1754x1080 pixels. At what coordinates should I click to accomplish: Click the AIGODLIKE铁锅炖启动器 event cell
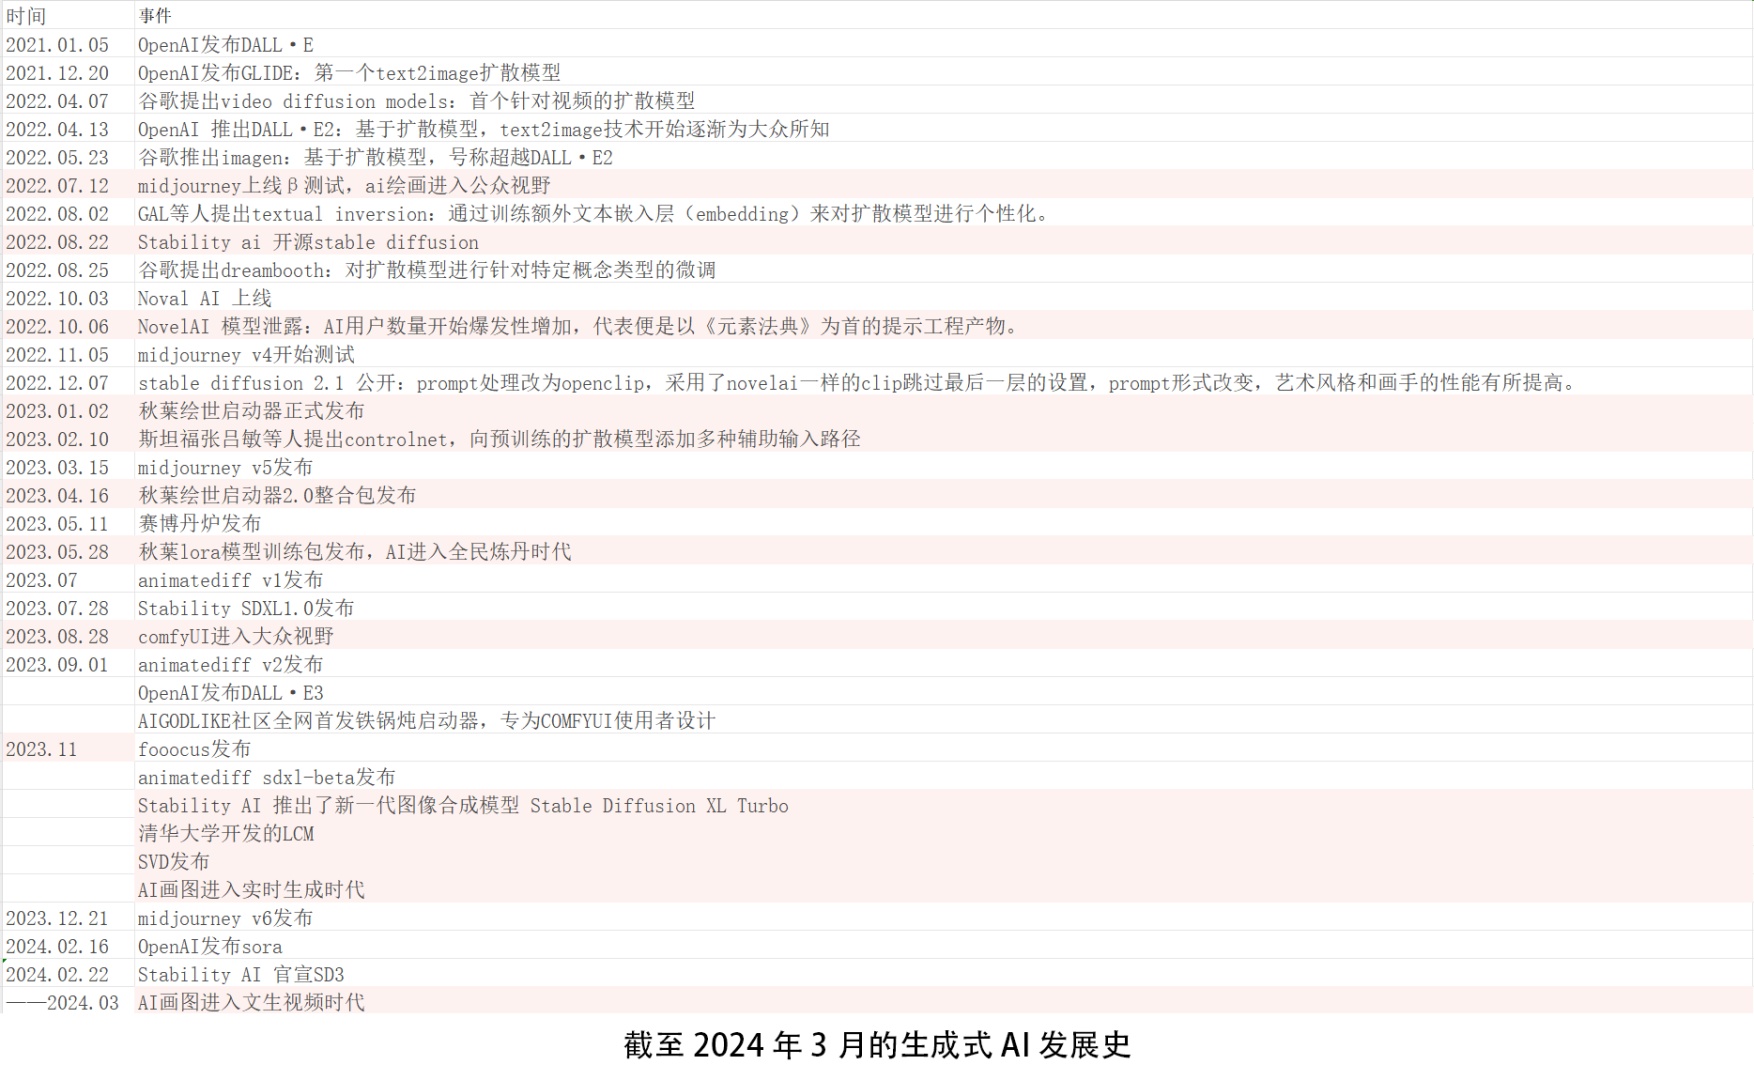[x=943, y=720]
